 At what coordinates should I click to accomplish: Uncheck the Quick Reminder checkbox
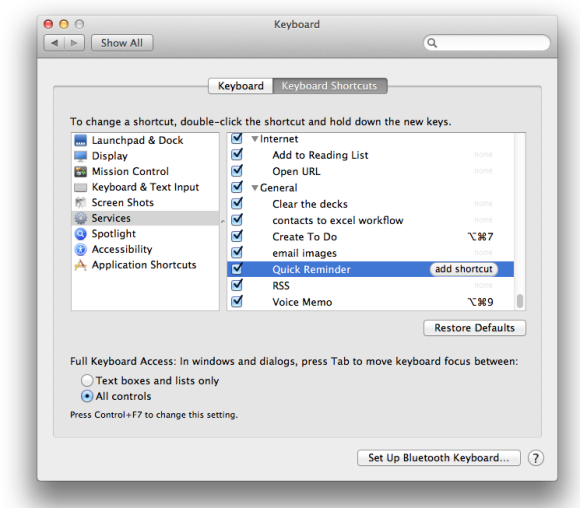(237, 268)
